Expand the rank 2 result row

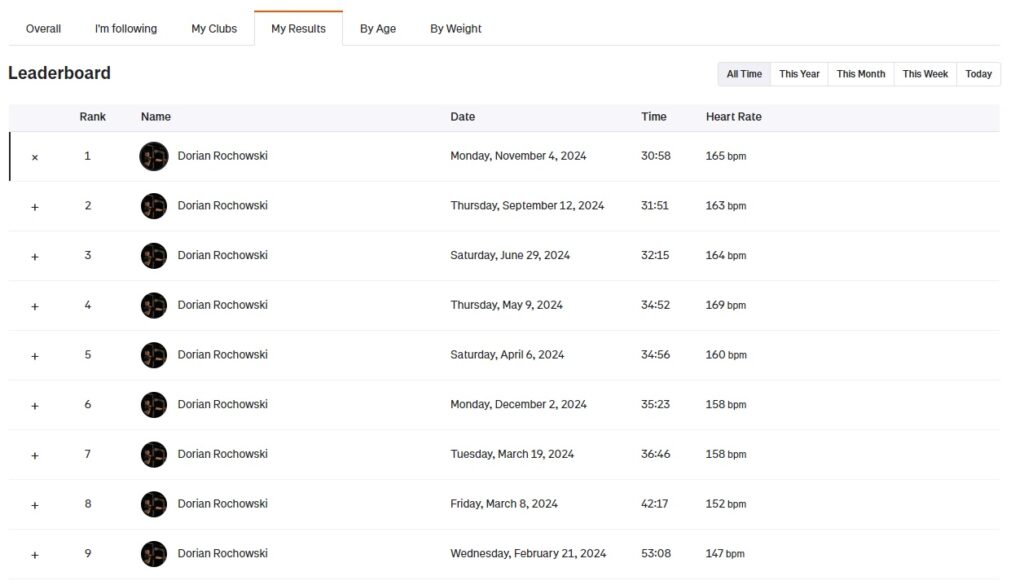35,207
